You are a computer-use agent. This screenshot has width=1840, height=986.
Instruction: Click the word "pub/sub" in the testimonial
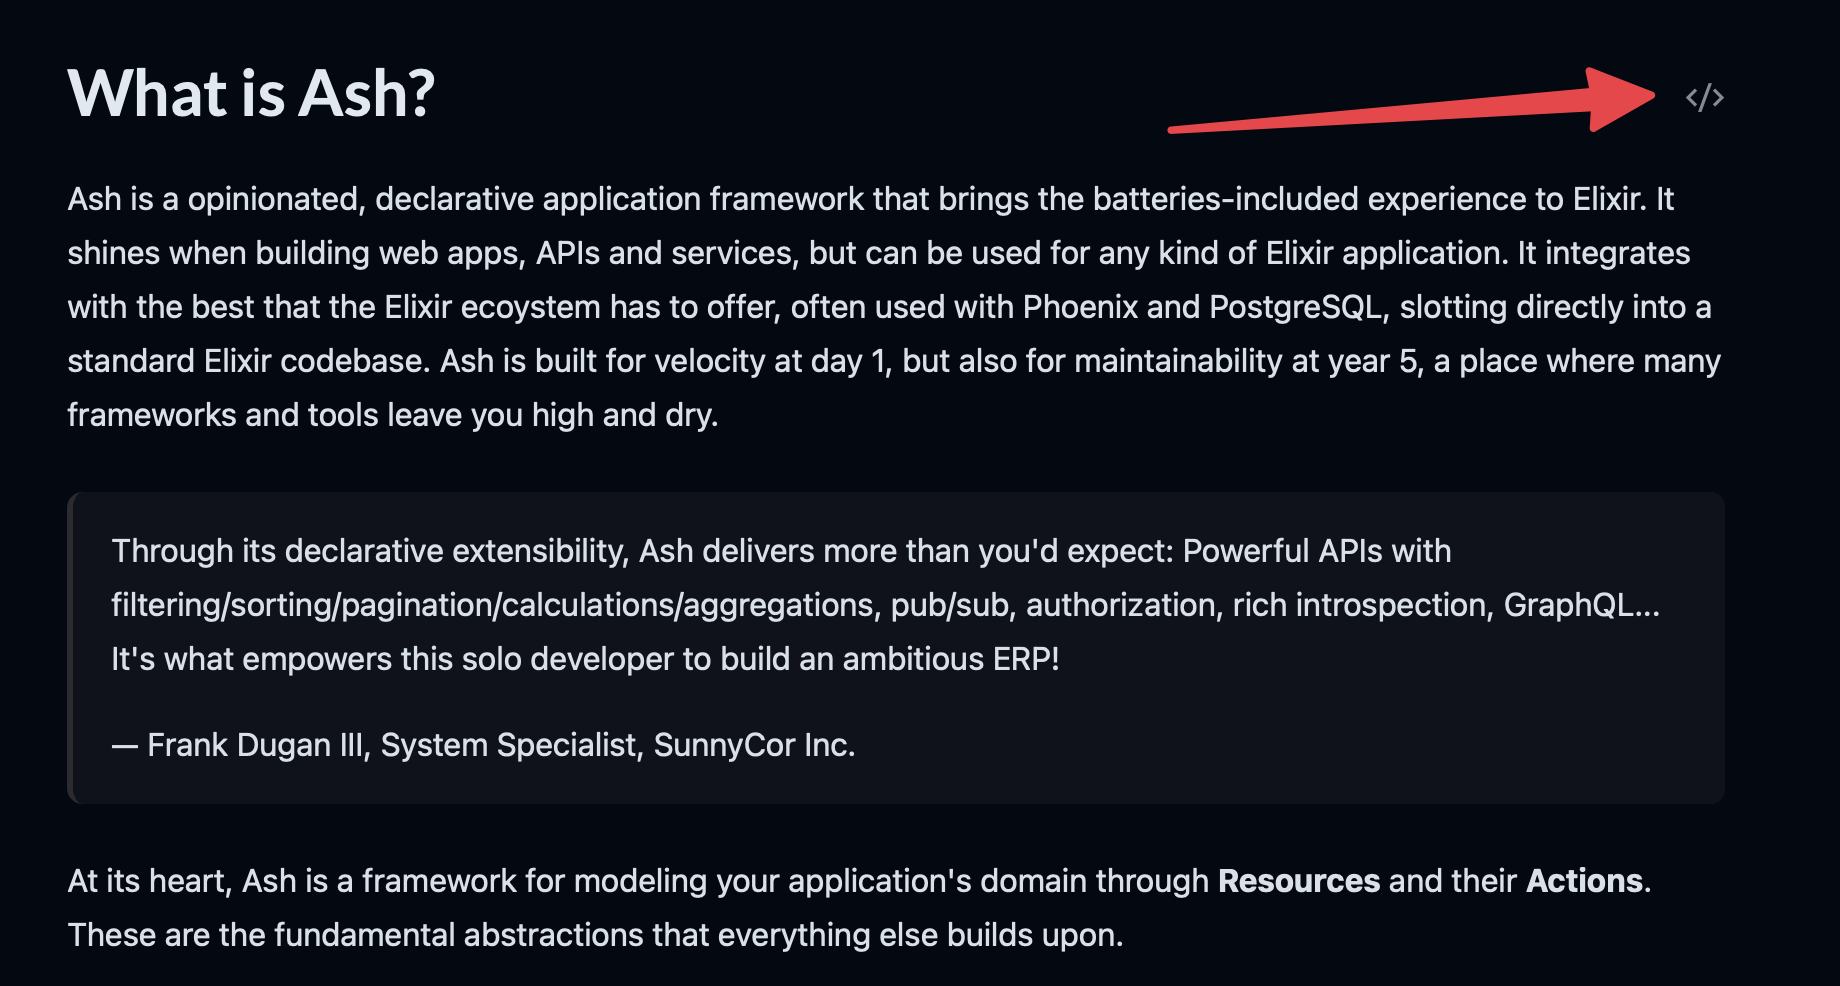pos(950,605)
